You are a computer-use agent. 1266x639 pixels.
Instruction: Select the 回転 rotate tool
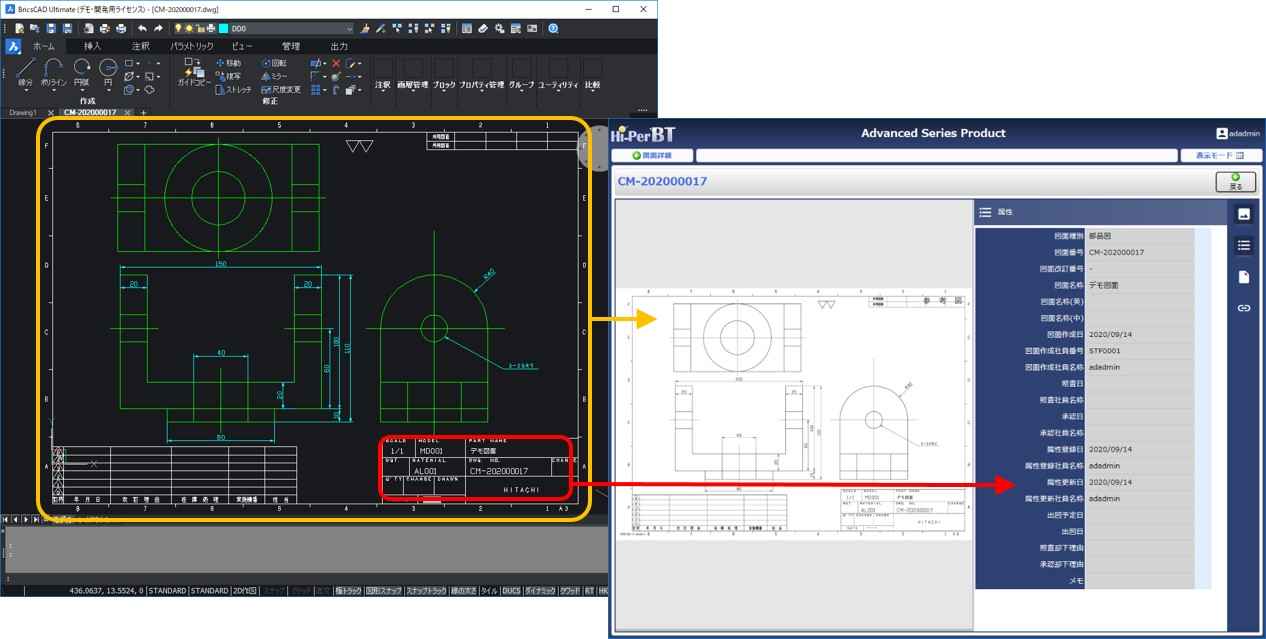273,63
